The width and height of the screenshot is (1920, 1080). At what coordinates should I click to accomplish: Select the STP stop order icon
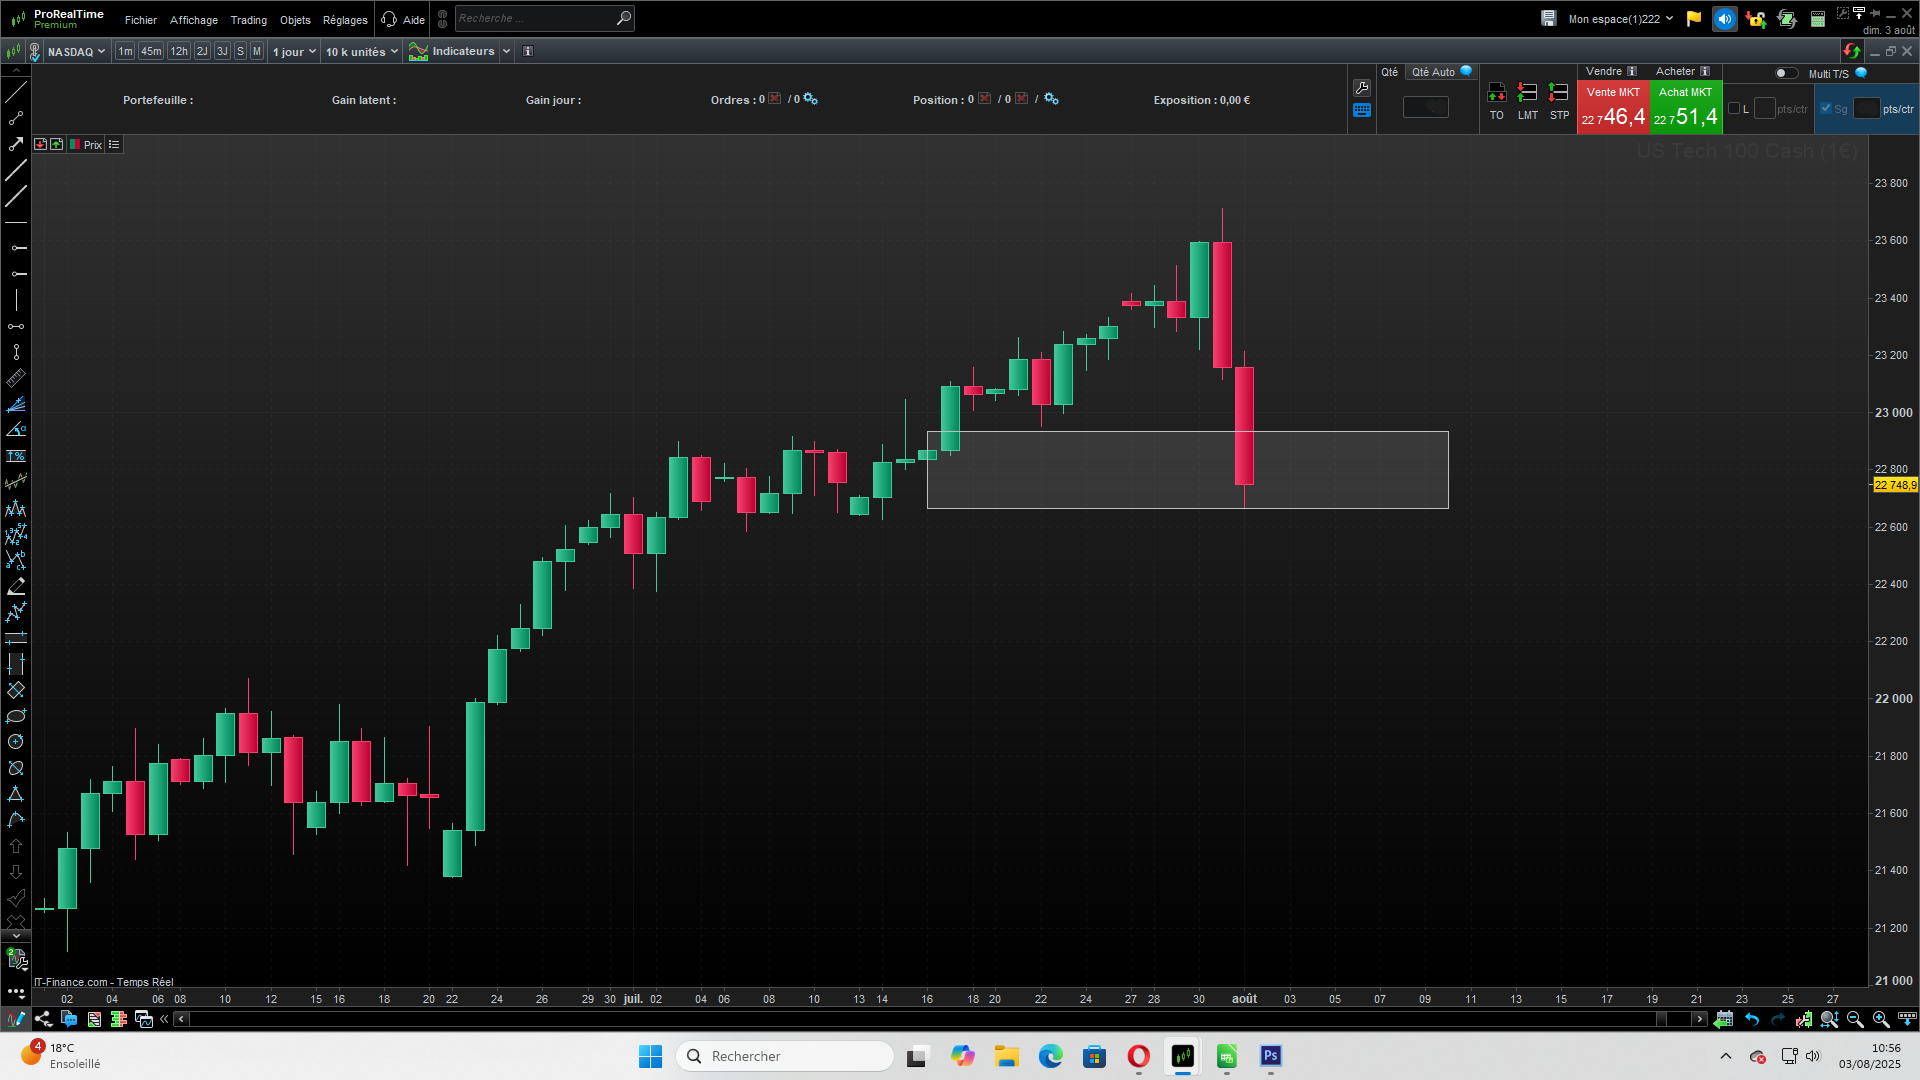click(1559, 93)
